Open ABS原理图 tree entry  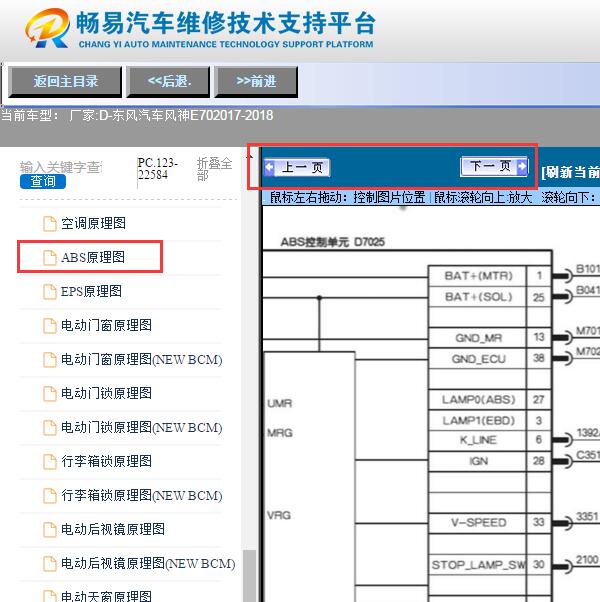[x=93, y=257]
